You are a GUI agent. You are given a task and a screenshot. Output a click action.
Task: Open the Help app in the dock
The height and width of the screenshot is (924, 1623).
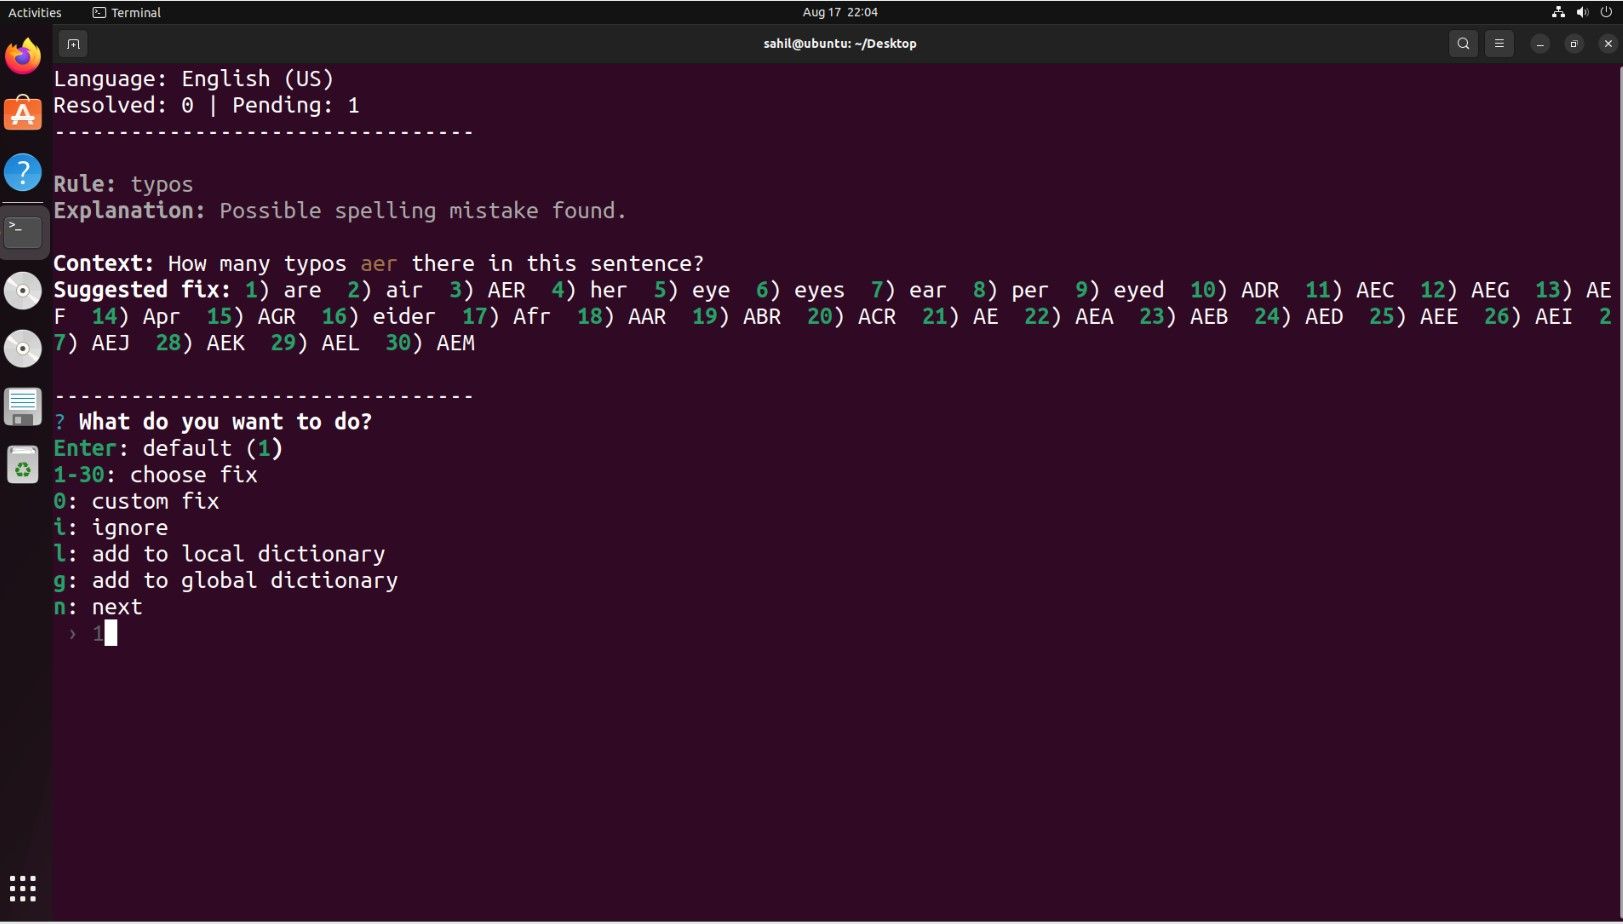[22, 172]
